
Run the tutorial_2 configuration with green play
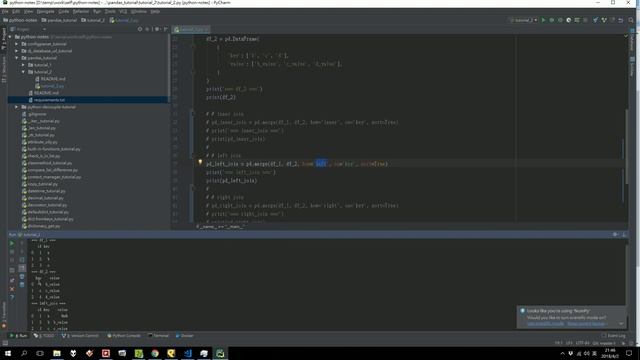543,20
